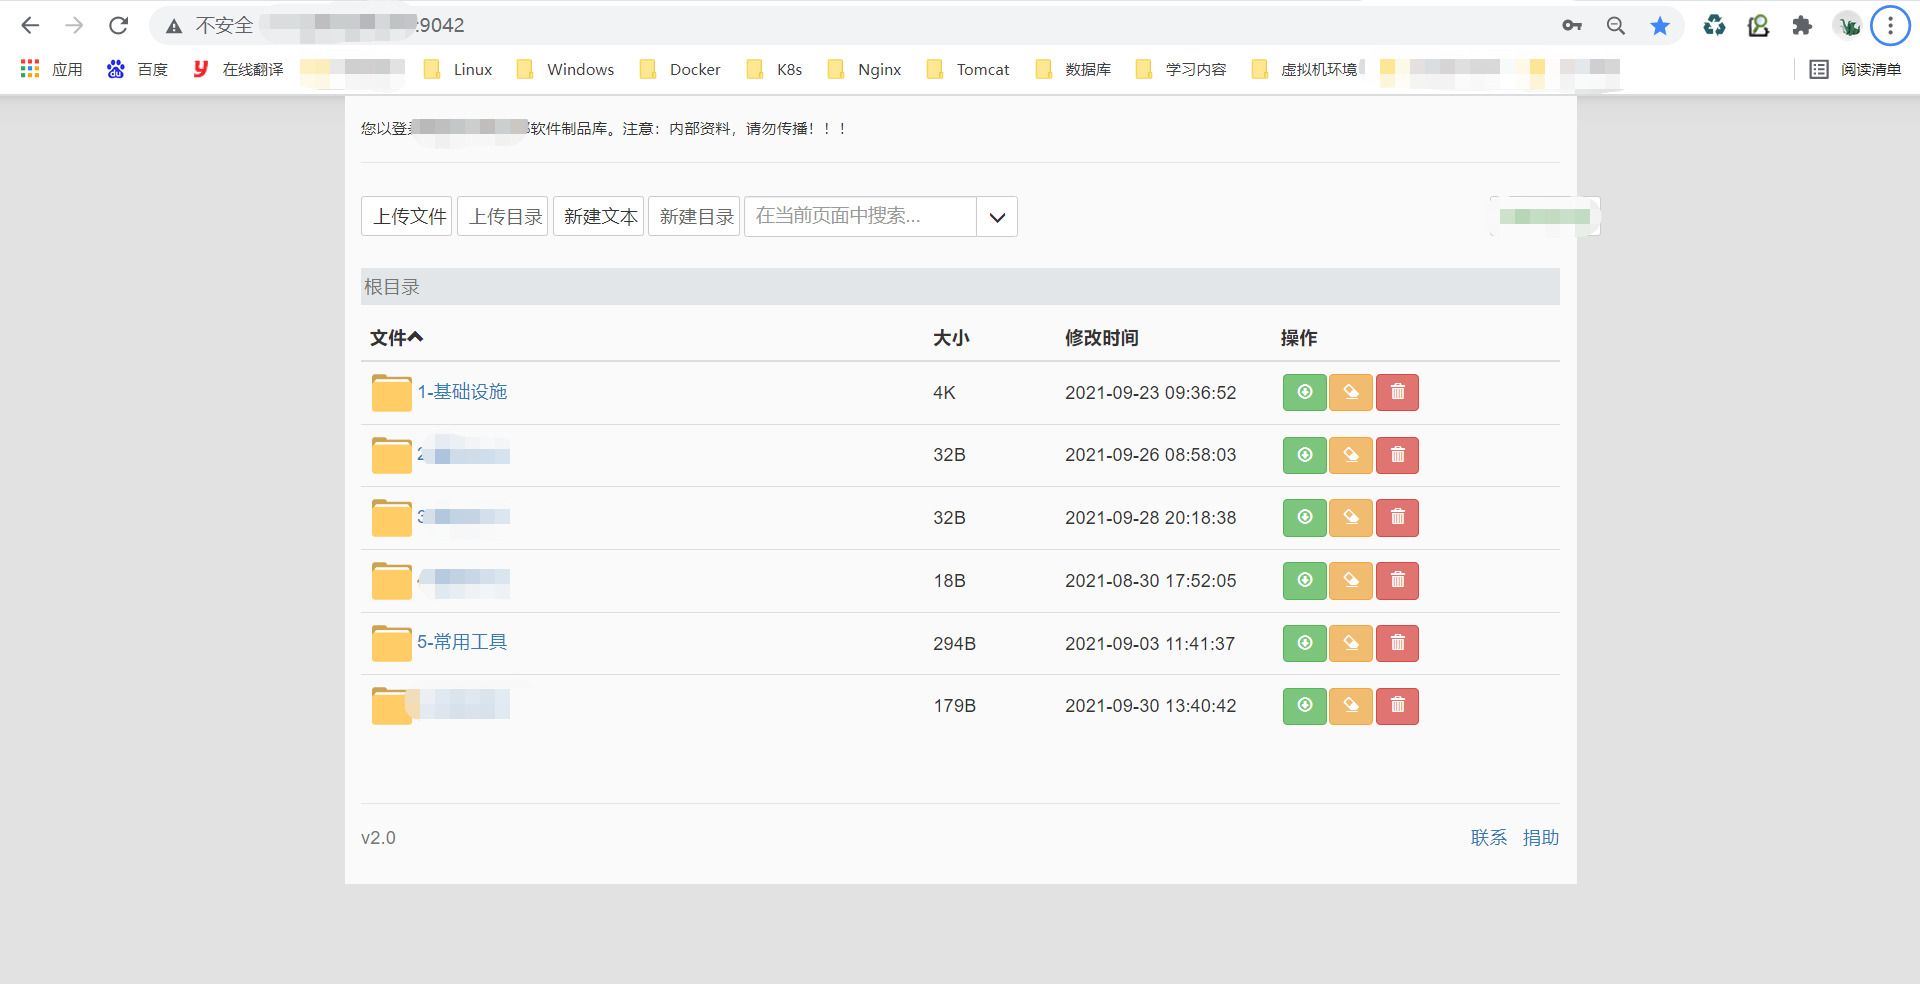
Task: Click the yellow rename icon for 1-基础设施
Action: point(1350,392)
